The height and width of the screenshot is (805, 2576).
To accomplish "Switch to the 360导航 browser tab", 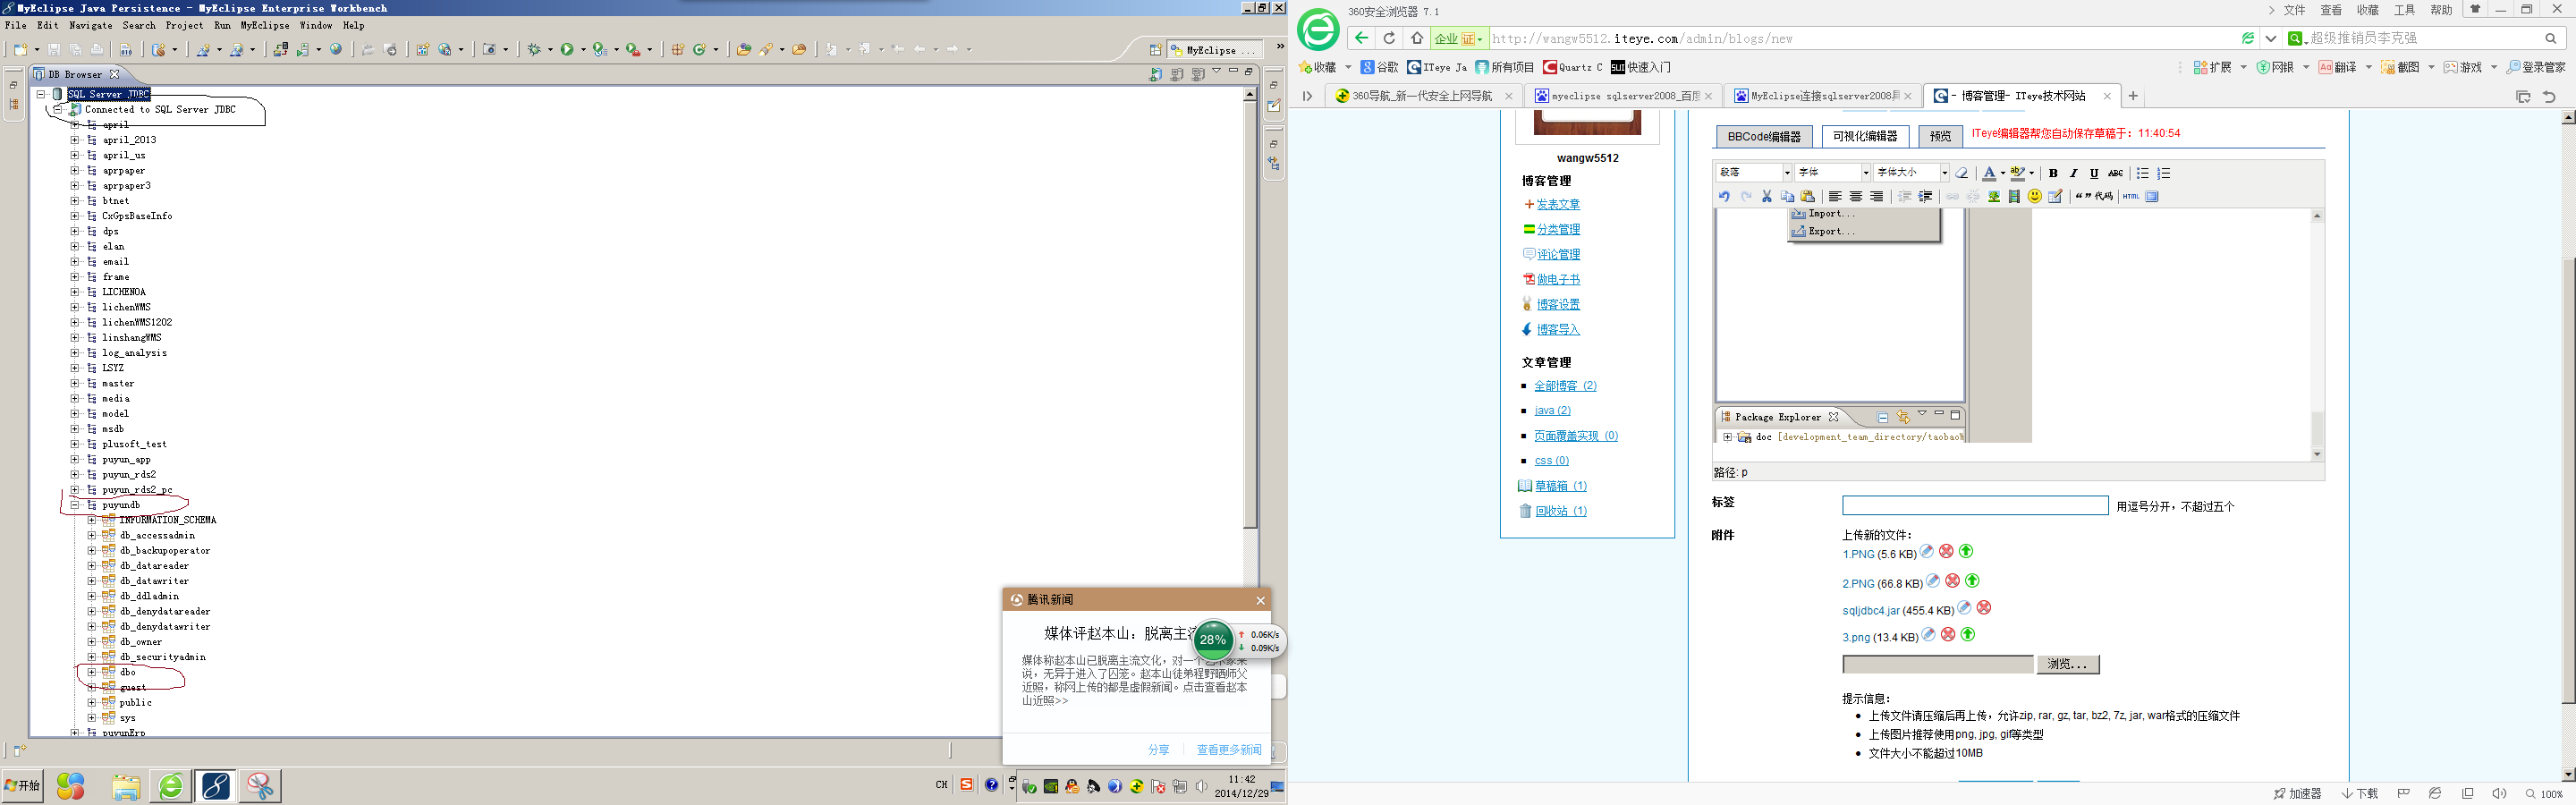I will point(1422,96).
